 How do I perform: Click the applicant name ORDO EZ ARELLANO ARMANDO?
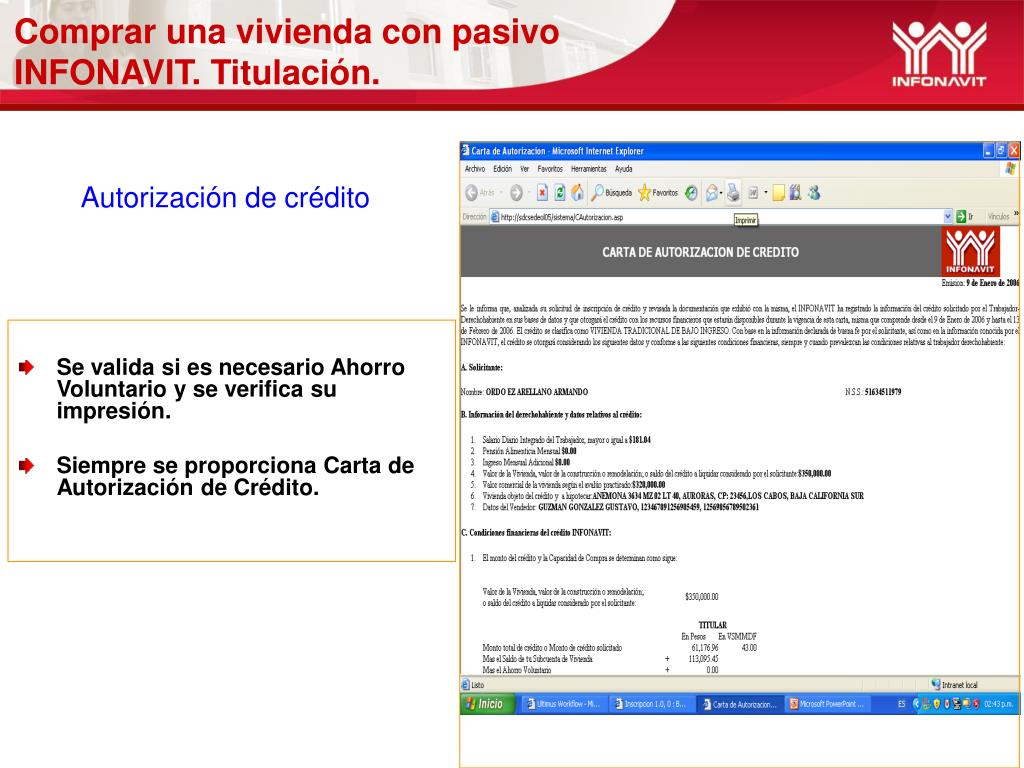pos(537,392)
